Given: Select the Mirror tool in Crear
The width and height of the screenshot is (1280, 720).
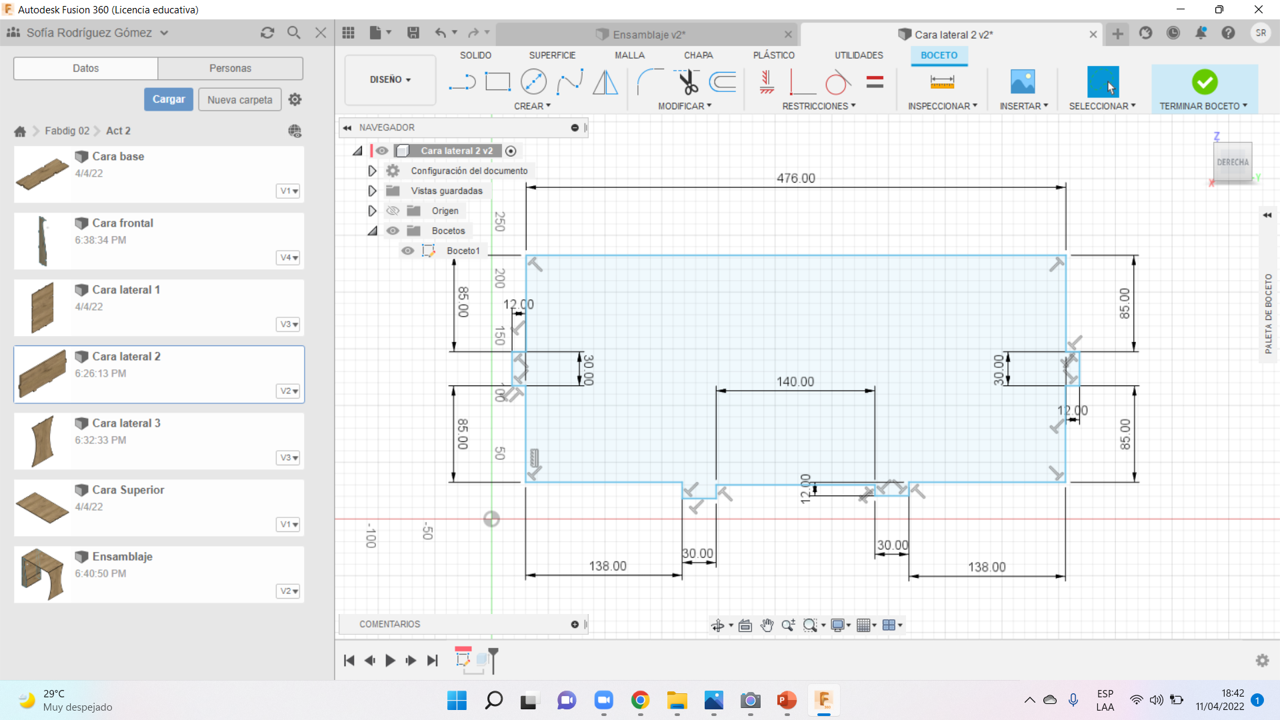Looking at the screenshot, I should coord(605,82).
